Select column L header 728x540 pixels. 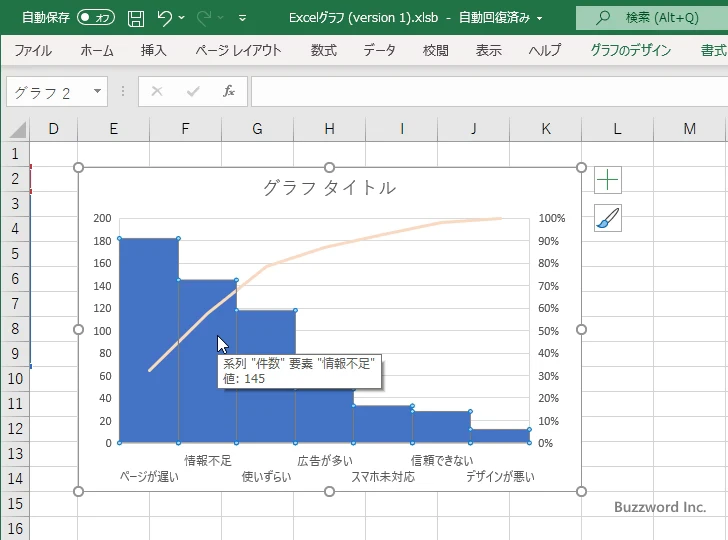click(x=617, y=129)
